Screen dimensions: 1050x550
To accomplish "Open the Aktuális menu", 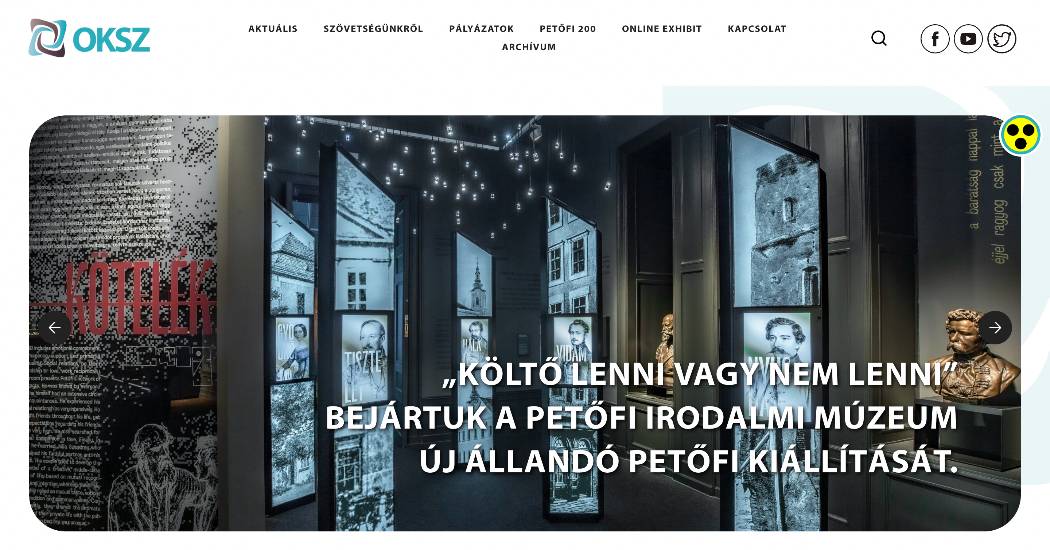I will click(273, 29).
